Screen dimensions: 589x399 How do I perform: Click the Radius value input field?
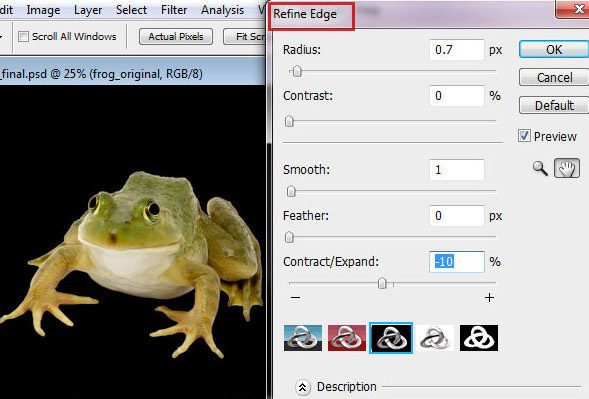coord(457,50)
